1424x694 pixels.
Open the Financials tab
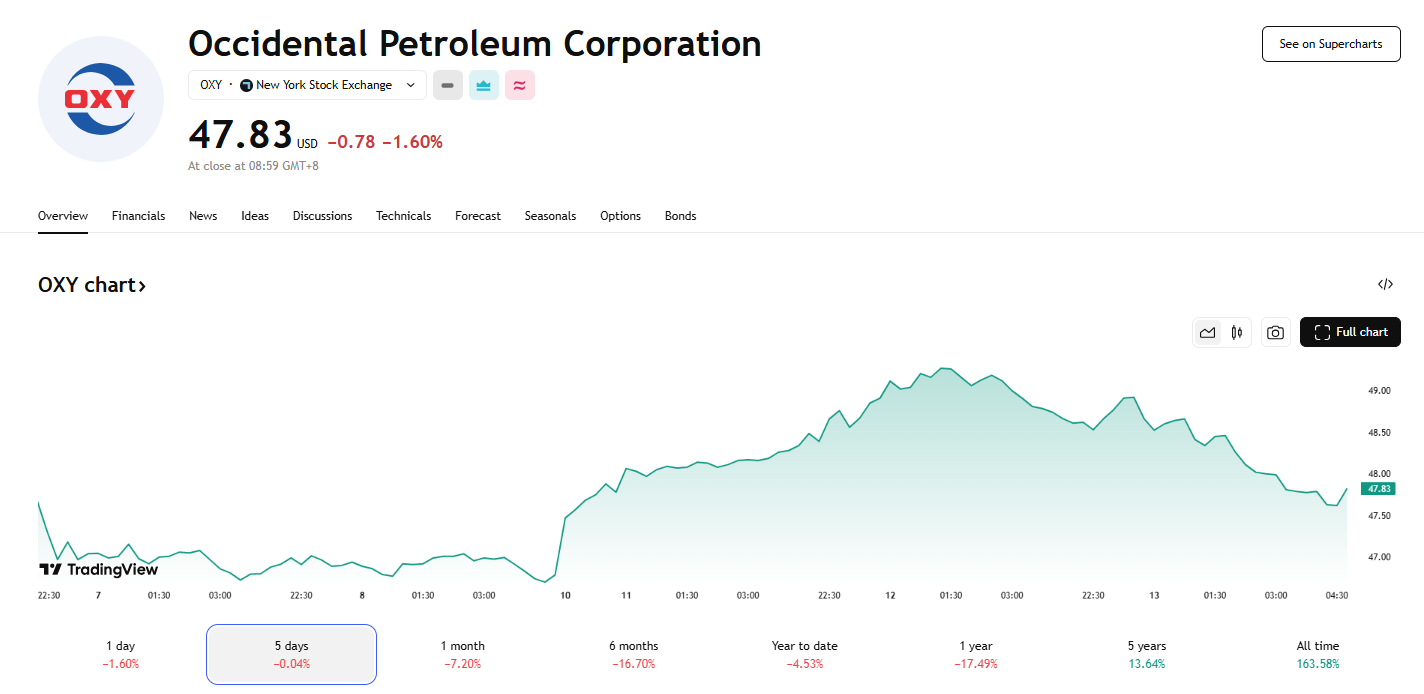(138, 216)
